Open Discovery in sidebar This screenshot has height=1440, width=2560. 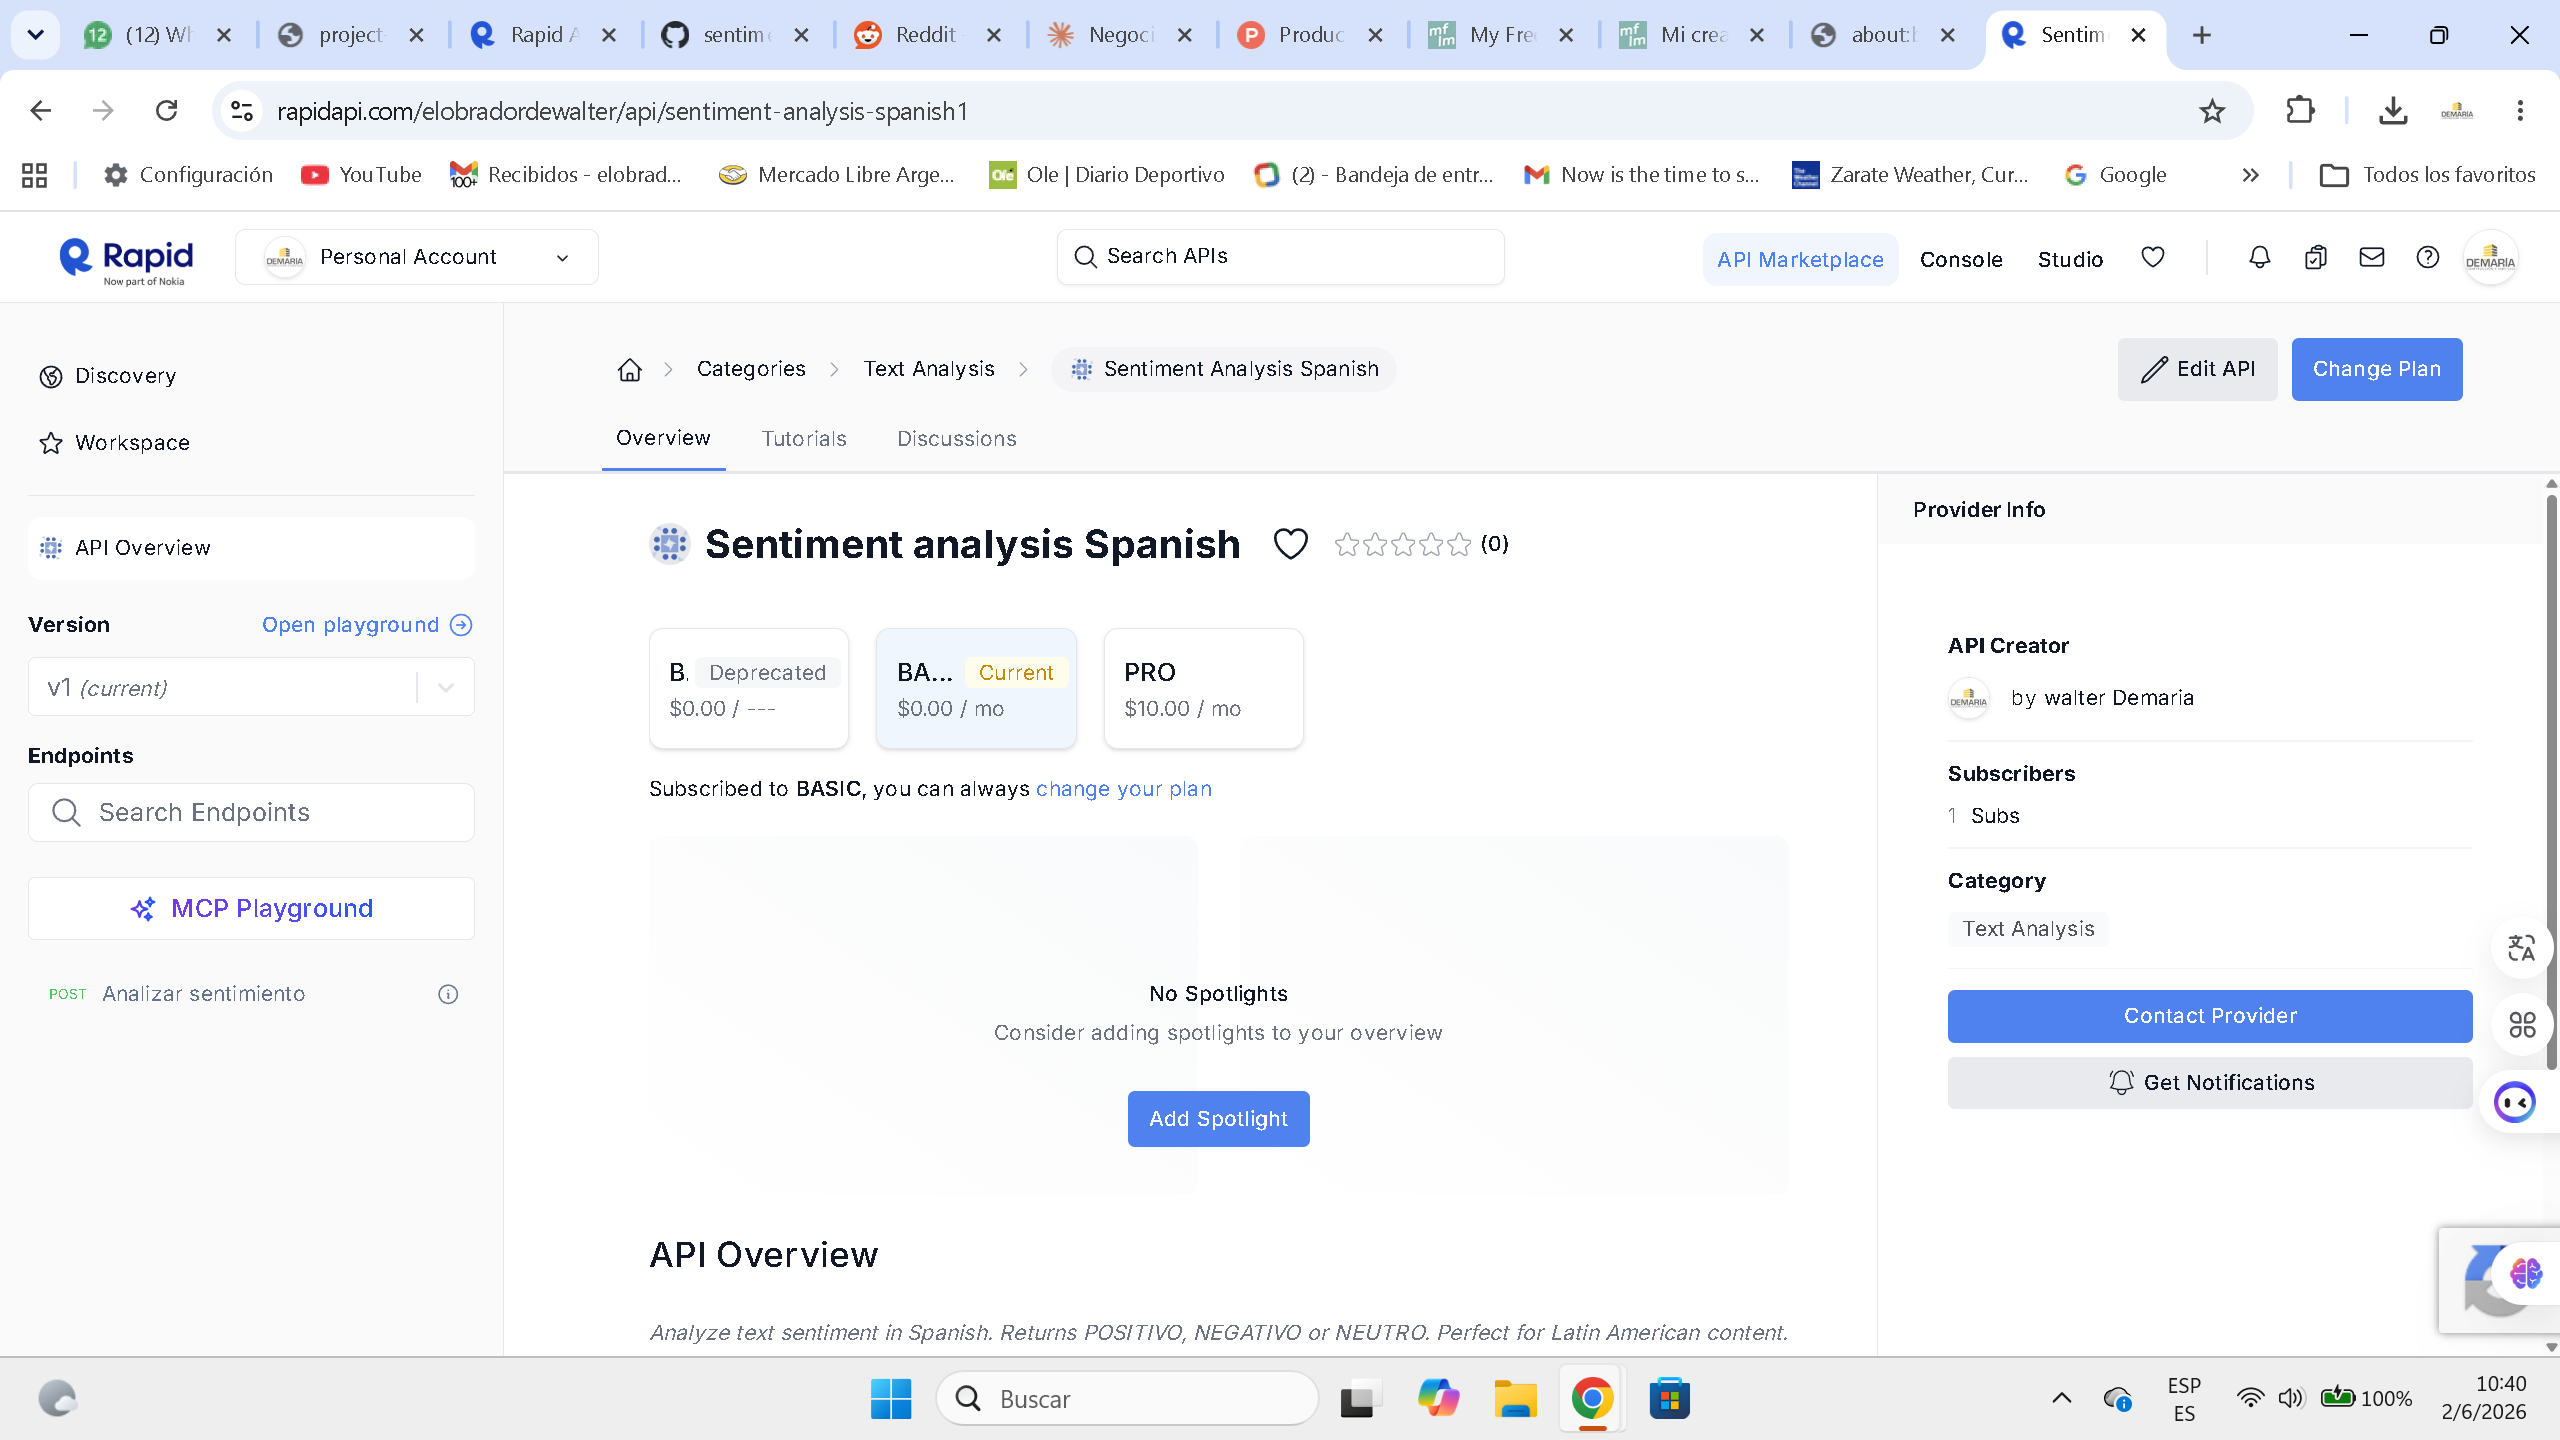pyautogui.click(x=126, y=376)
